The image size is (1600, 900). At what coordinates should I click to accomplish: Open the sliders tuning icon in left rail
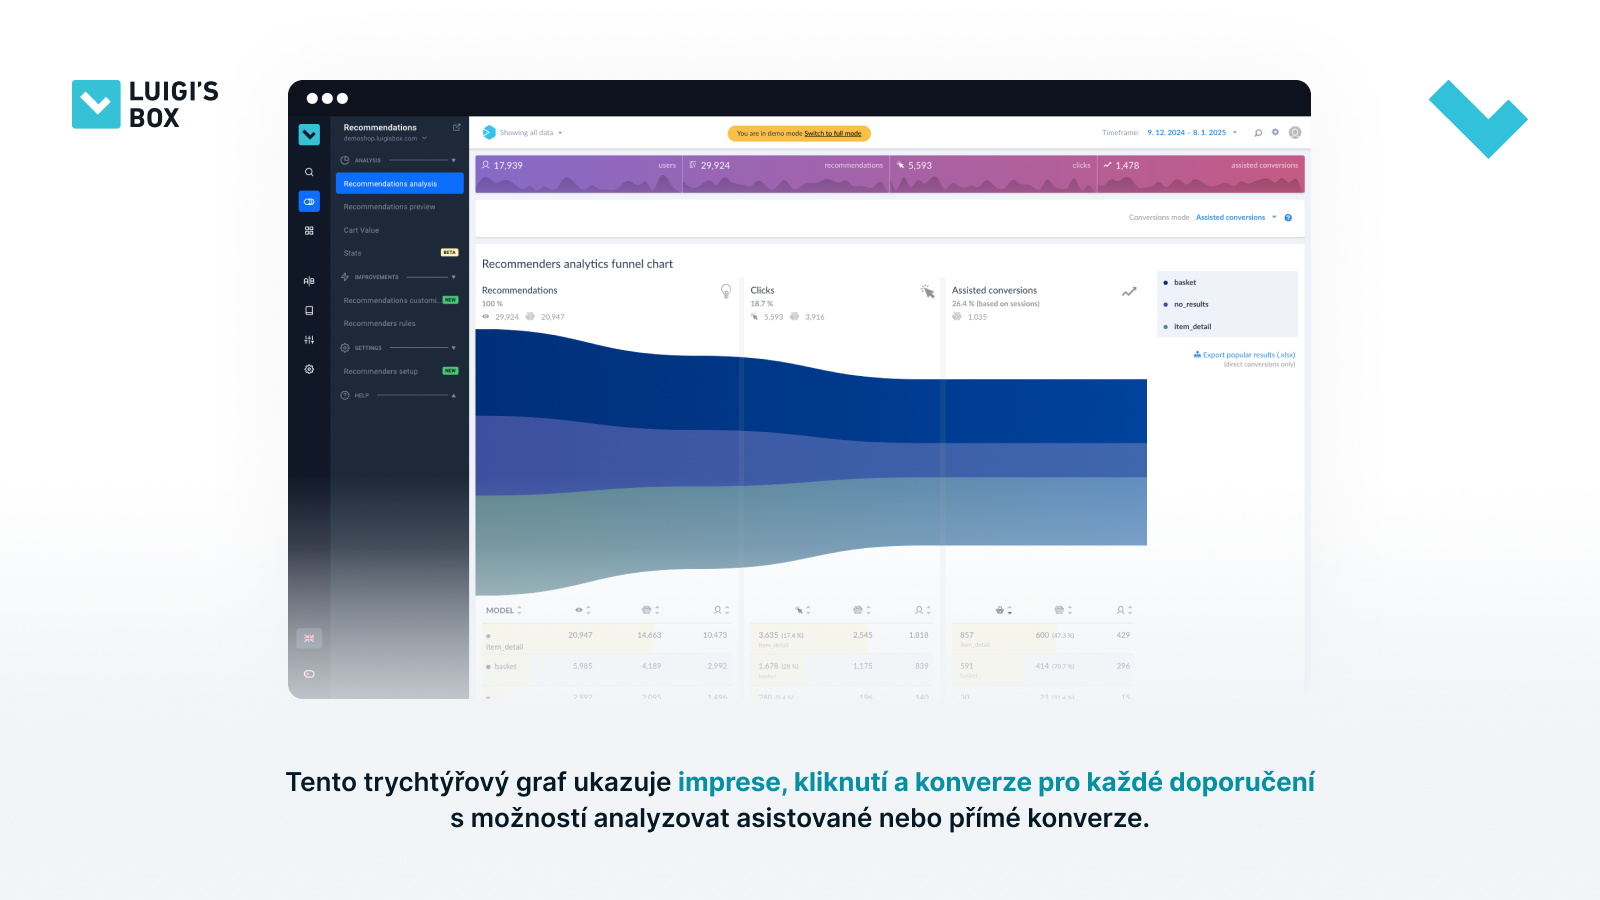309,340
